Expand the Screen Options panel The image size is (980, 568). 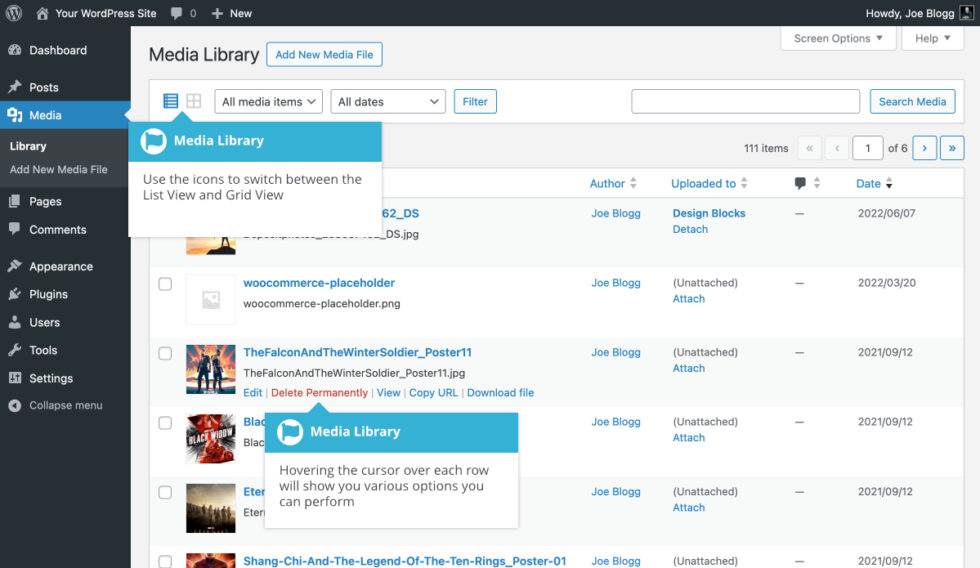838,38
